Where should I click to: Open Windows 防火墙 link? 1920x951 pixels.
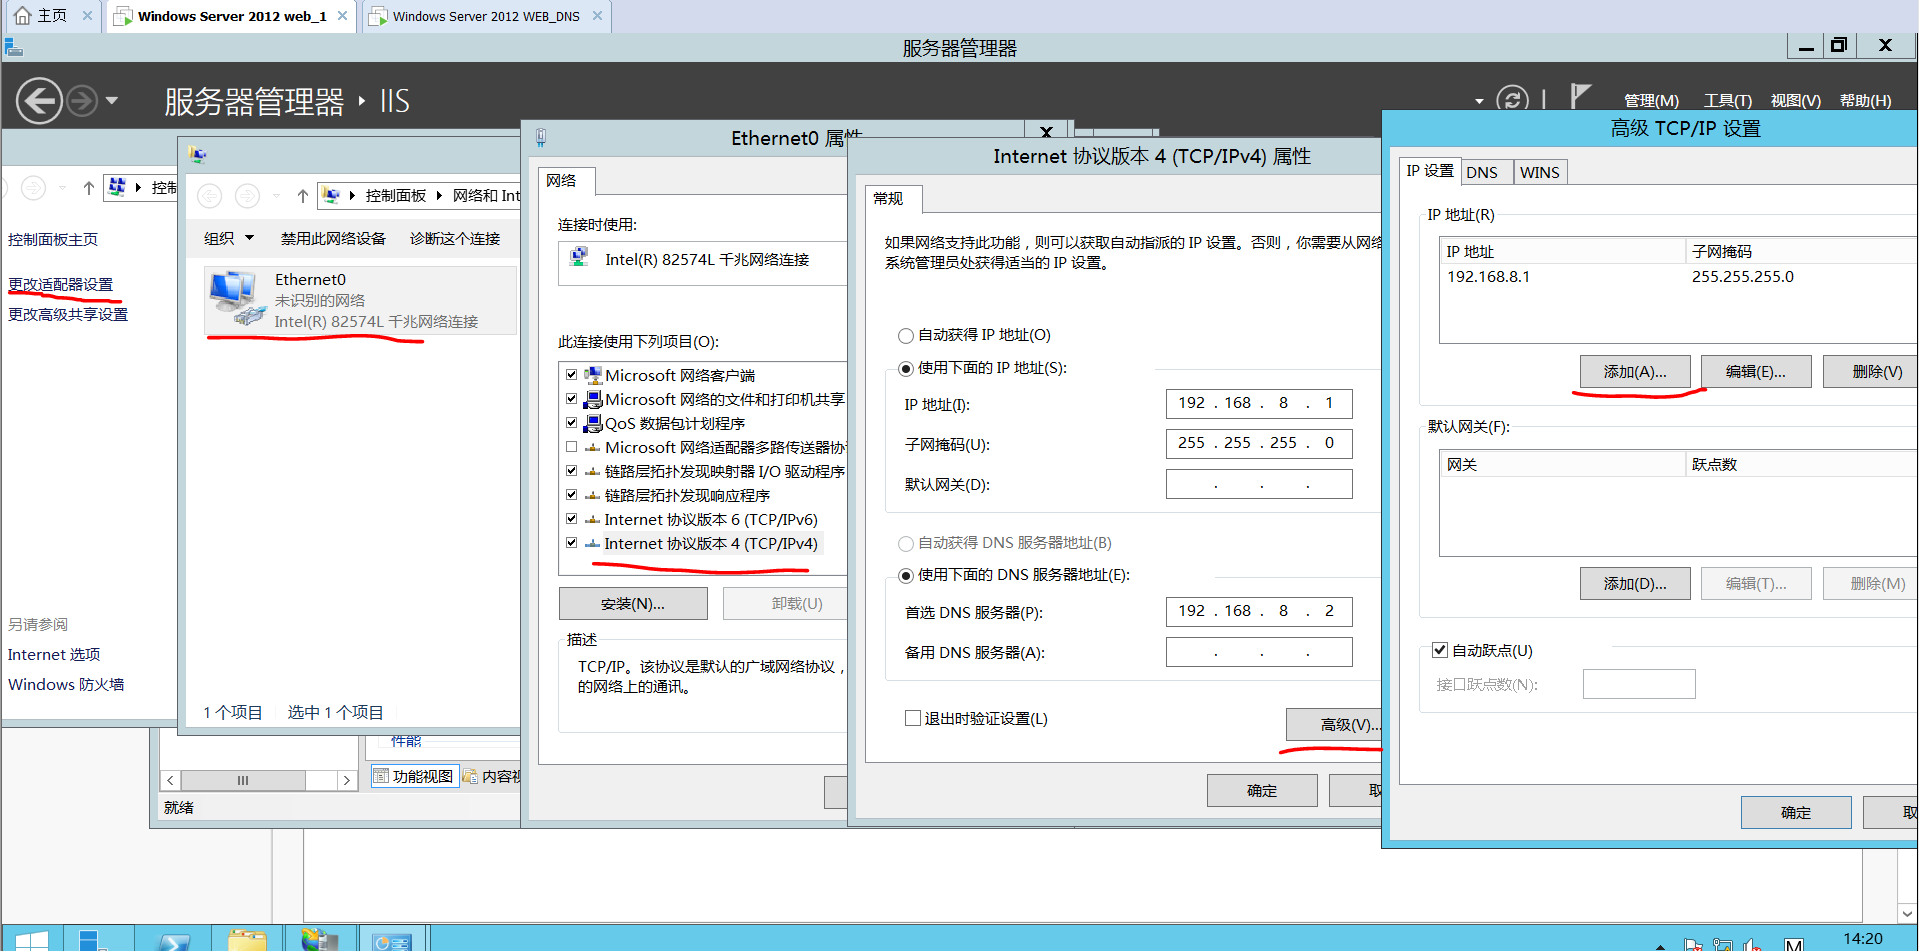tap(66, 685)
